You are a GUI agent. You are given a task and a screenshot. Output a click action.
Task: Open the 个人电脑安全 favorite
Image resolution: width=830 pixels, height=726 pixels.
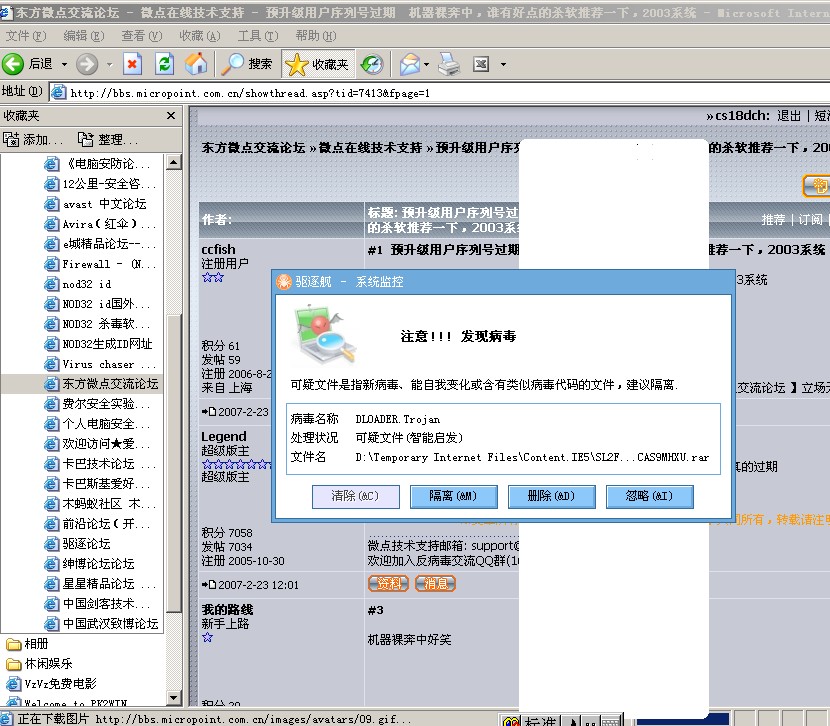[97, 424]
